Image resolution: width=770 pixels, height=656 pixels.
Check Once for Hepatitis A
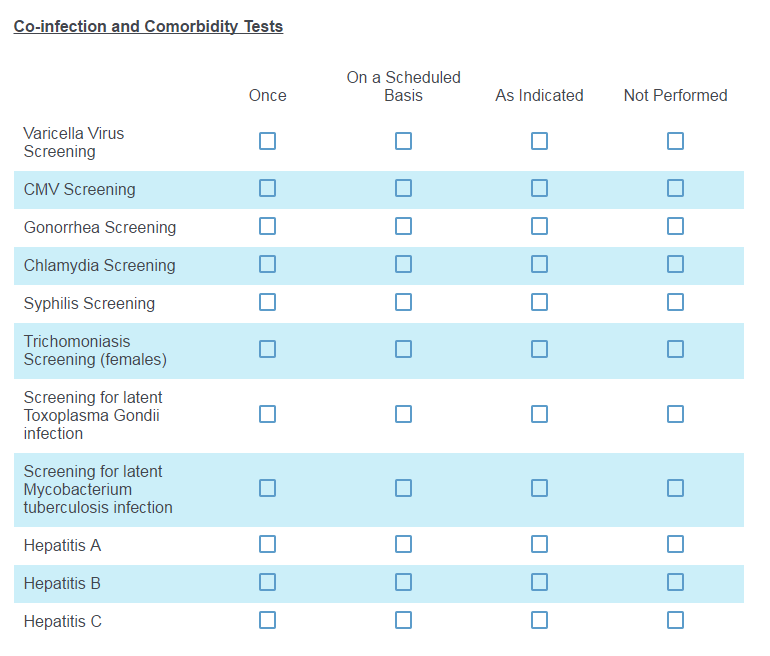tap(267, 544)
